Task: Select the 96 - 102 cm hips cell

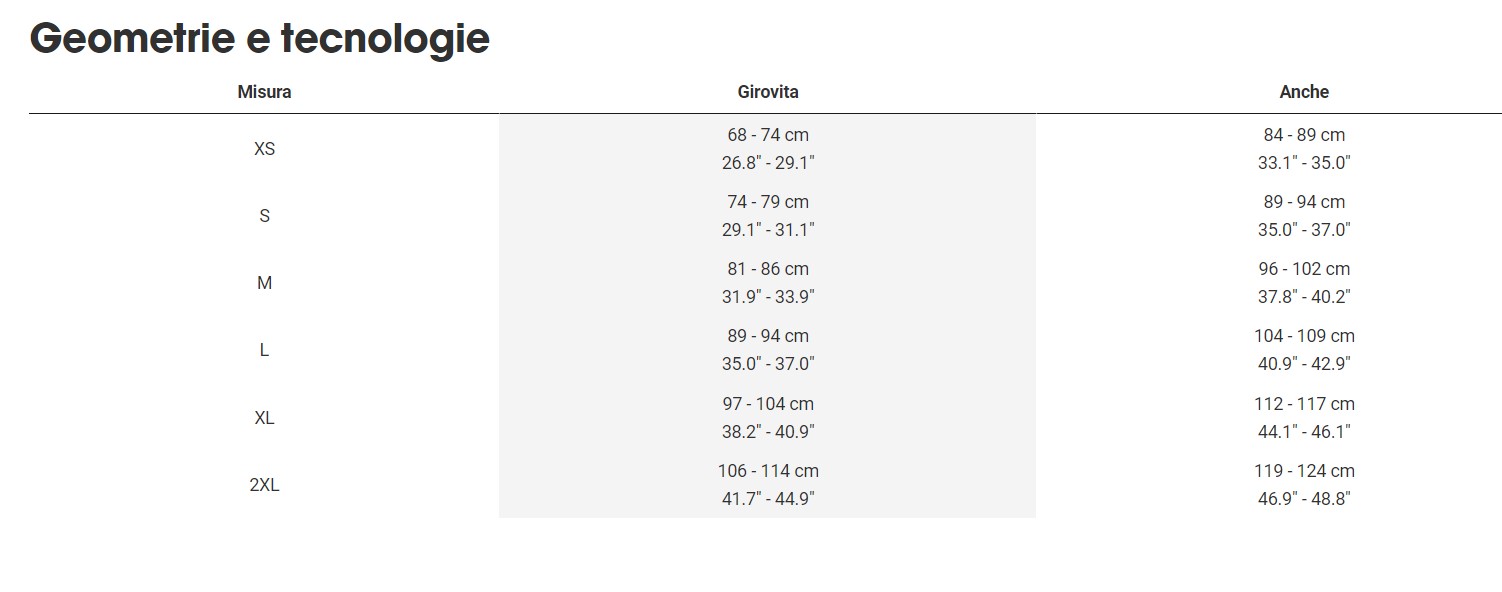Action: (1304, 269)
